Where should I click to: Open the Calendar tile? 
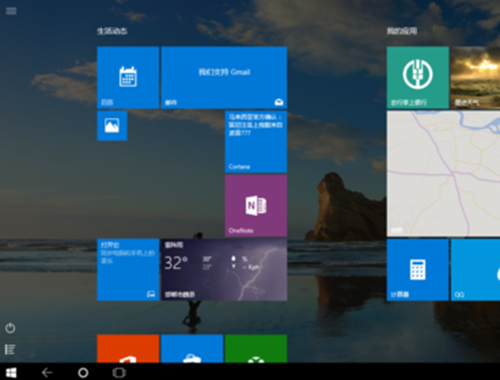click(x=128, y=77)
